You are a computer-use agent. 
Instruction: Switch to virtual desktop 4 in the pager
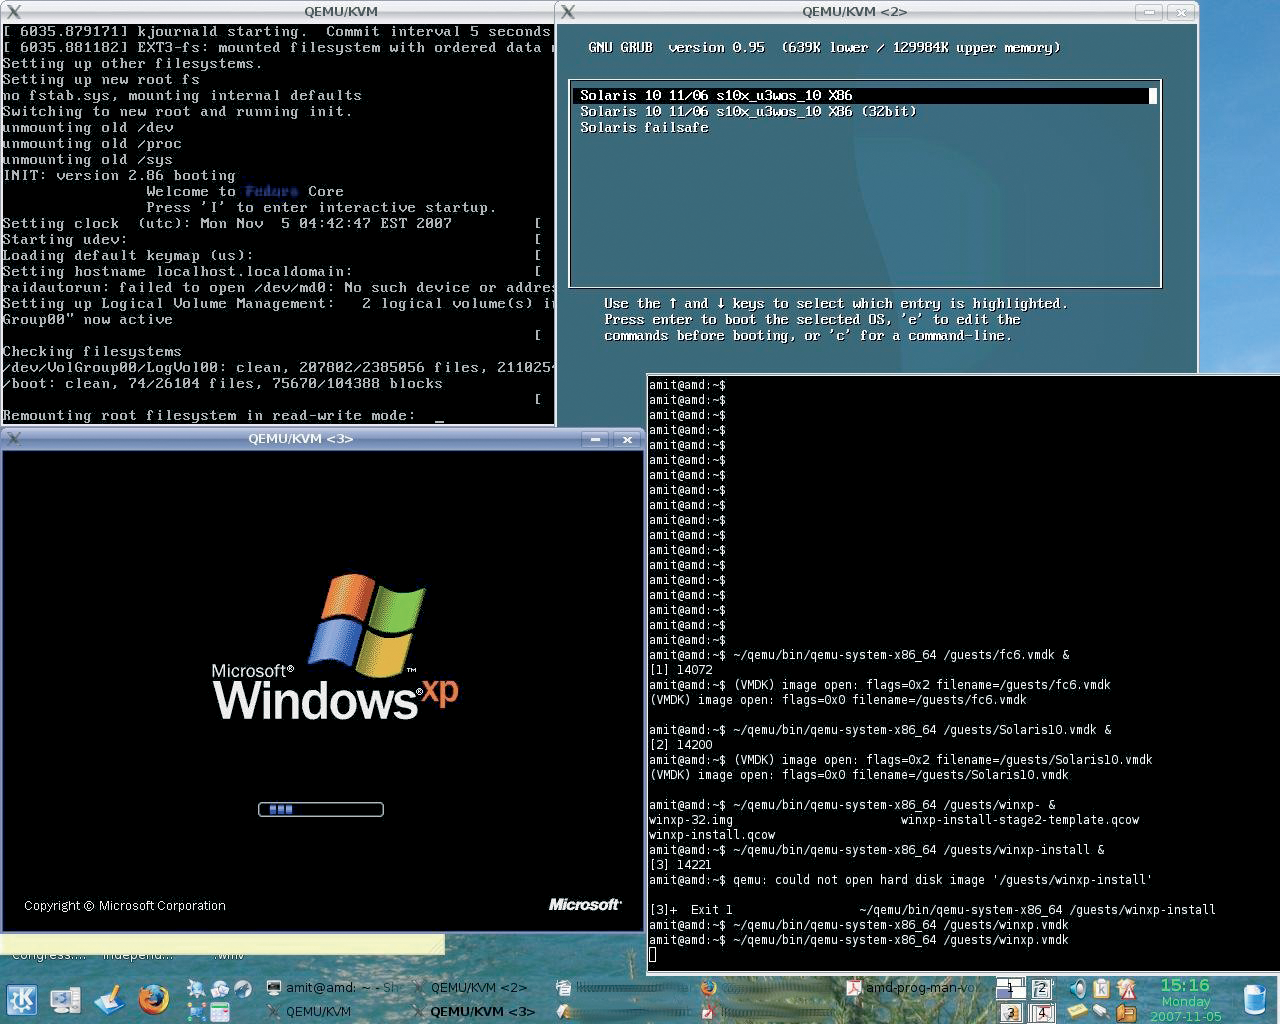click(x=1041, y=1013)
